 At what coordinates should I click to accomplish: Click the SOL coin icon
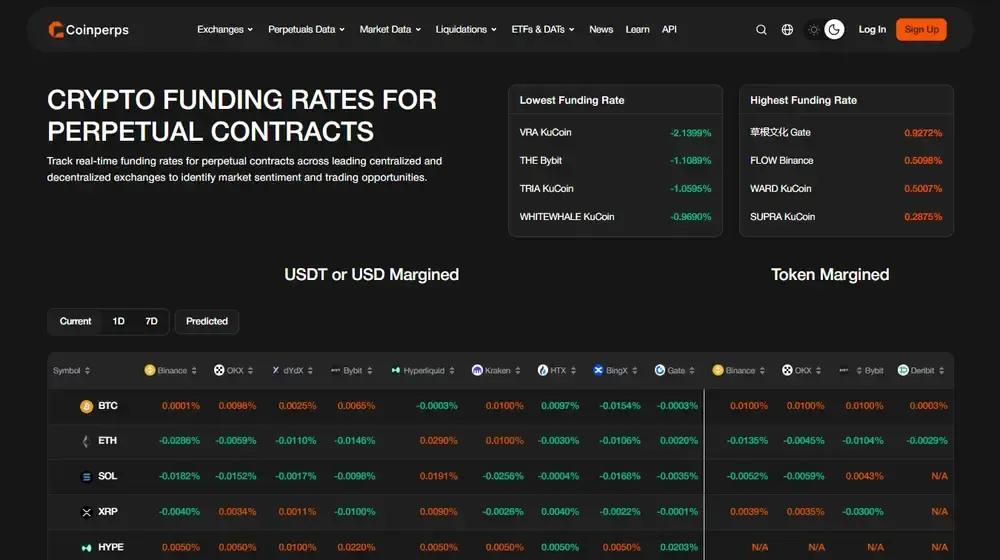86,476
